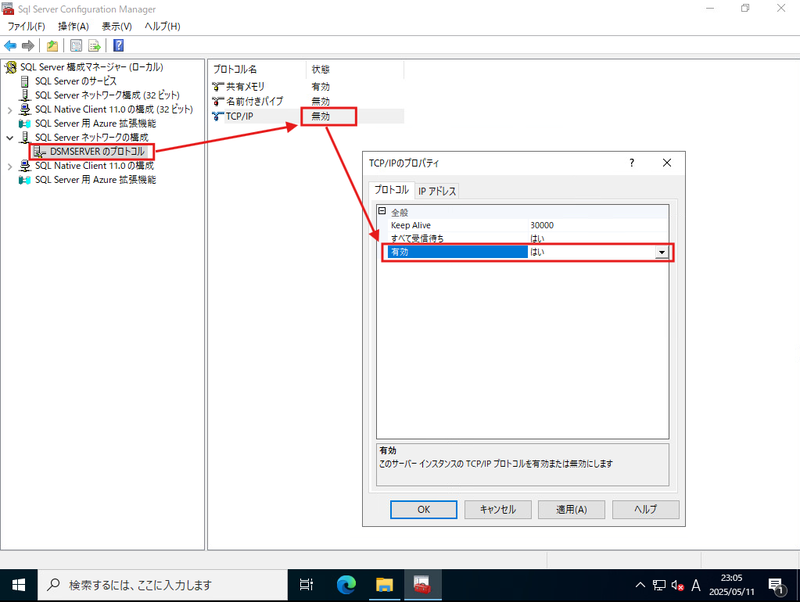Click the Forward arrow toolbar icon

[x=28, y=46]
